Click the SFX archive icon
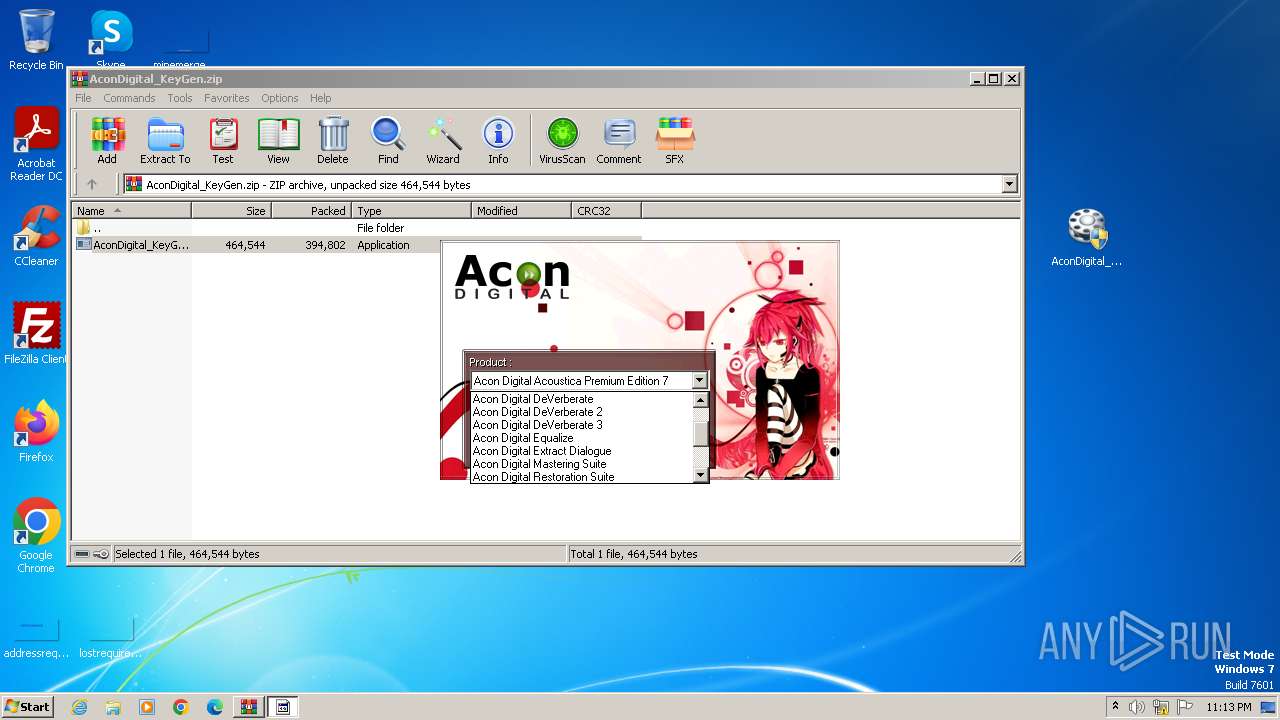Screen dimensions: 1280x720 pos(675,141)
